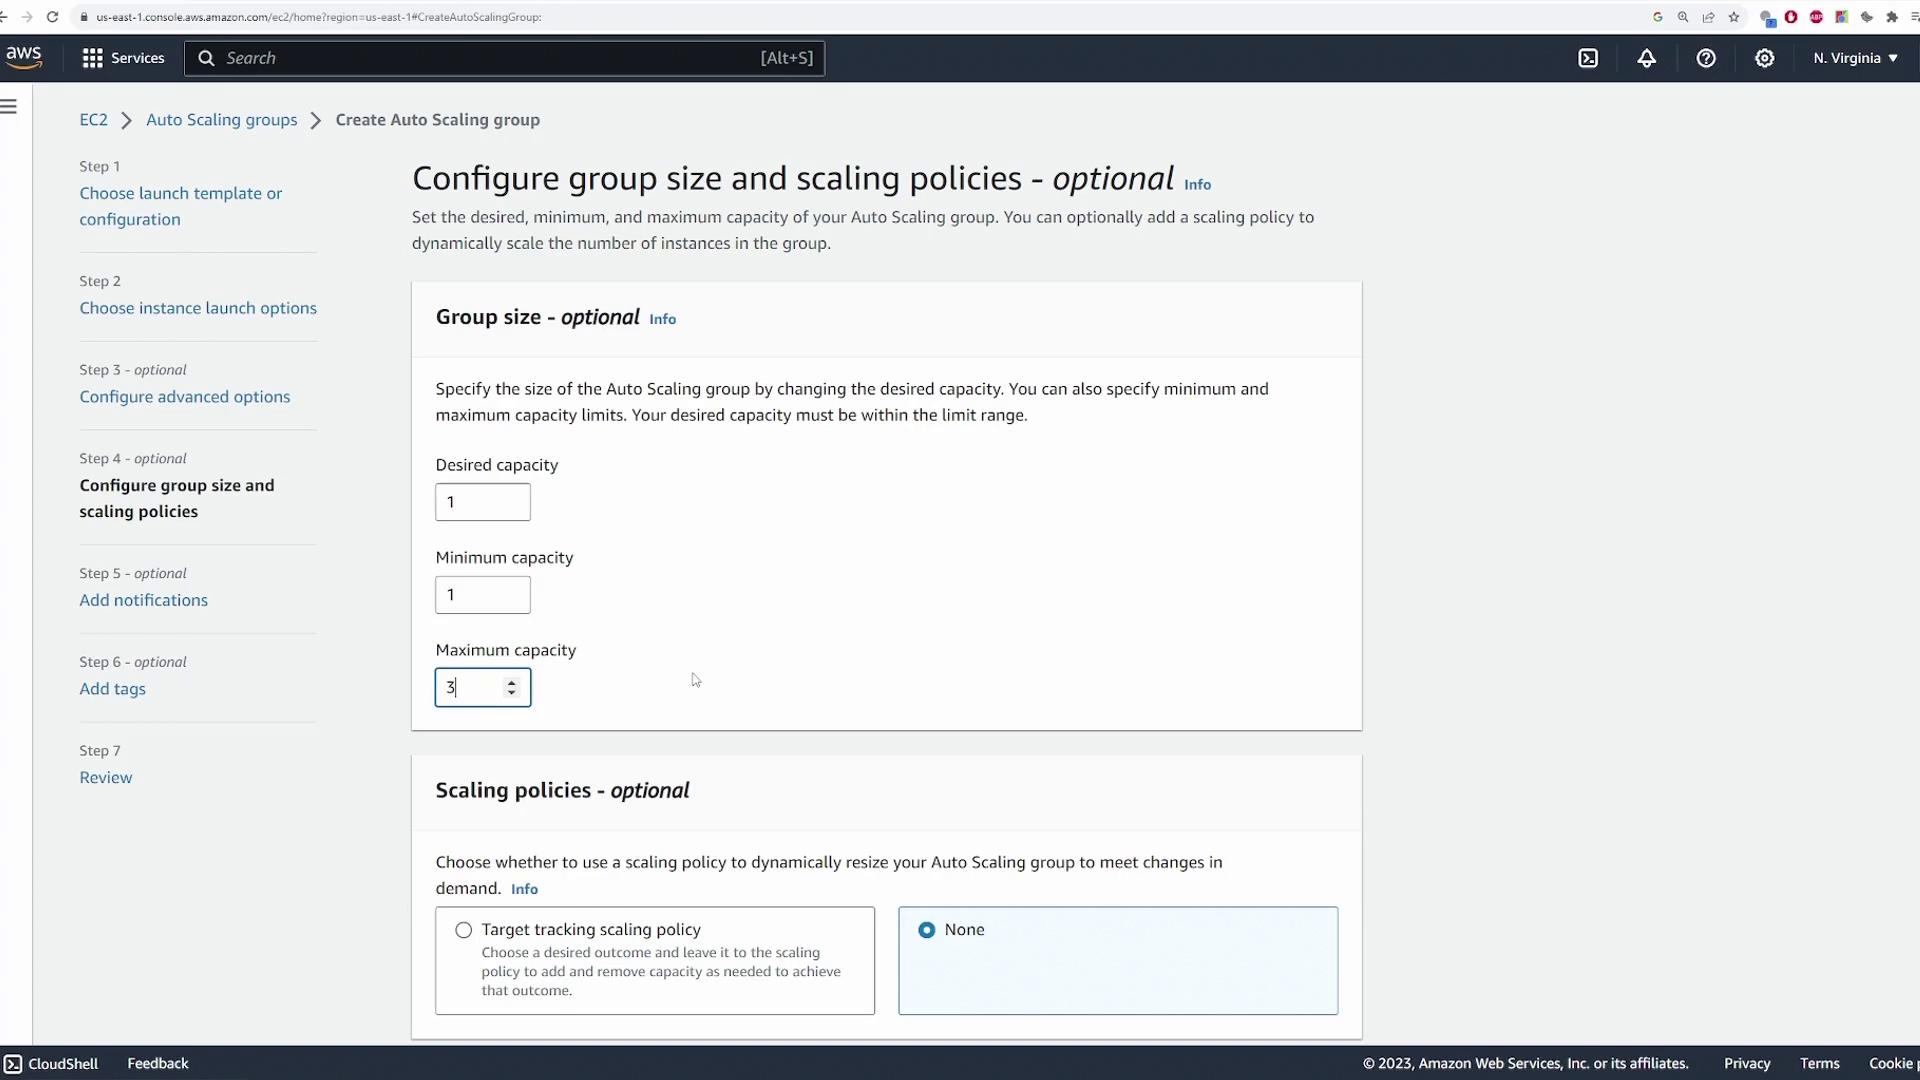
Task: Select the None scaling policy radio
Action: [927, 930]
